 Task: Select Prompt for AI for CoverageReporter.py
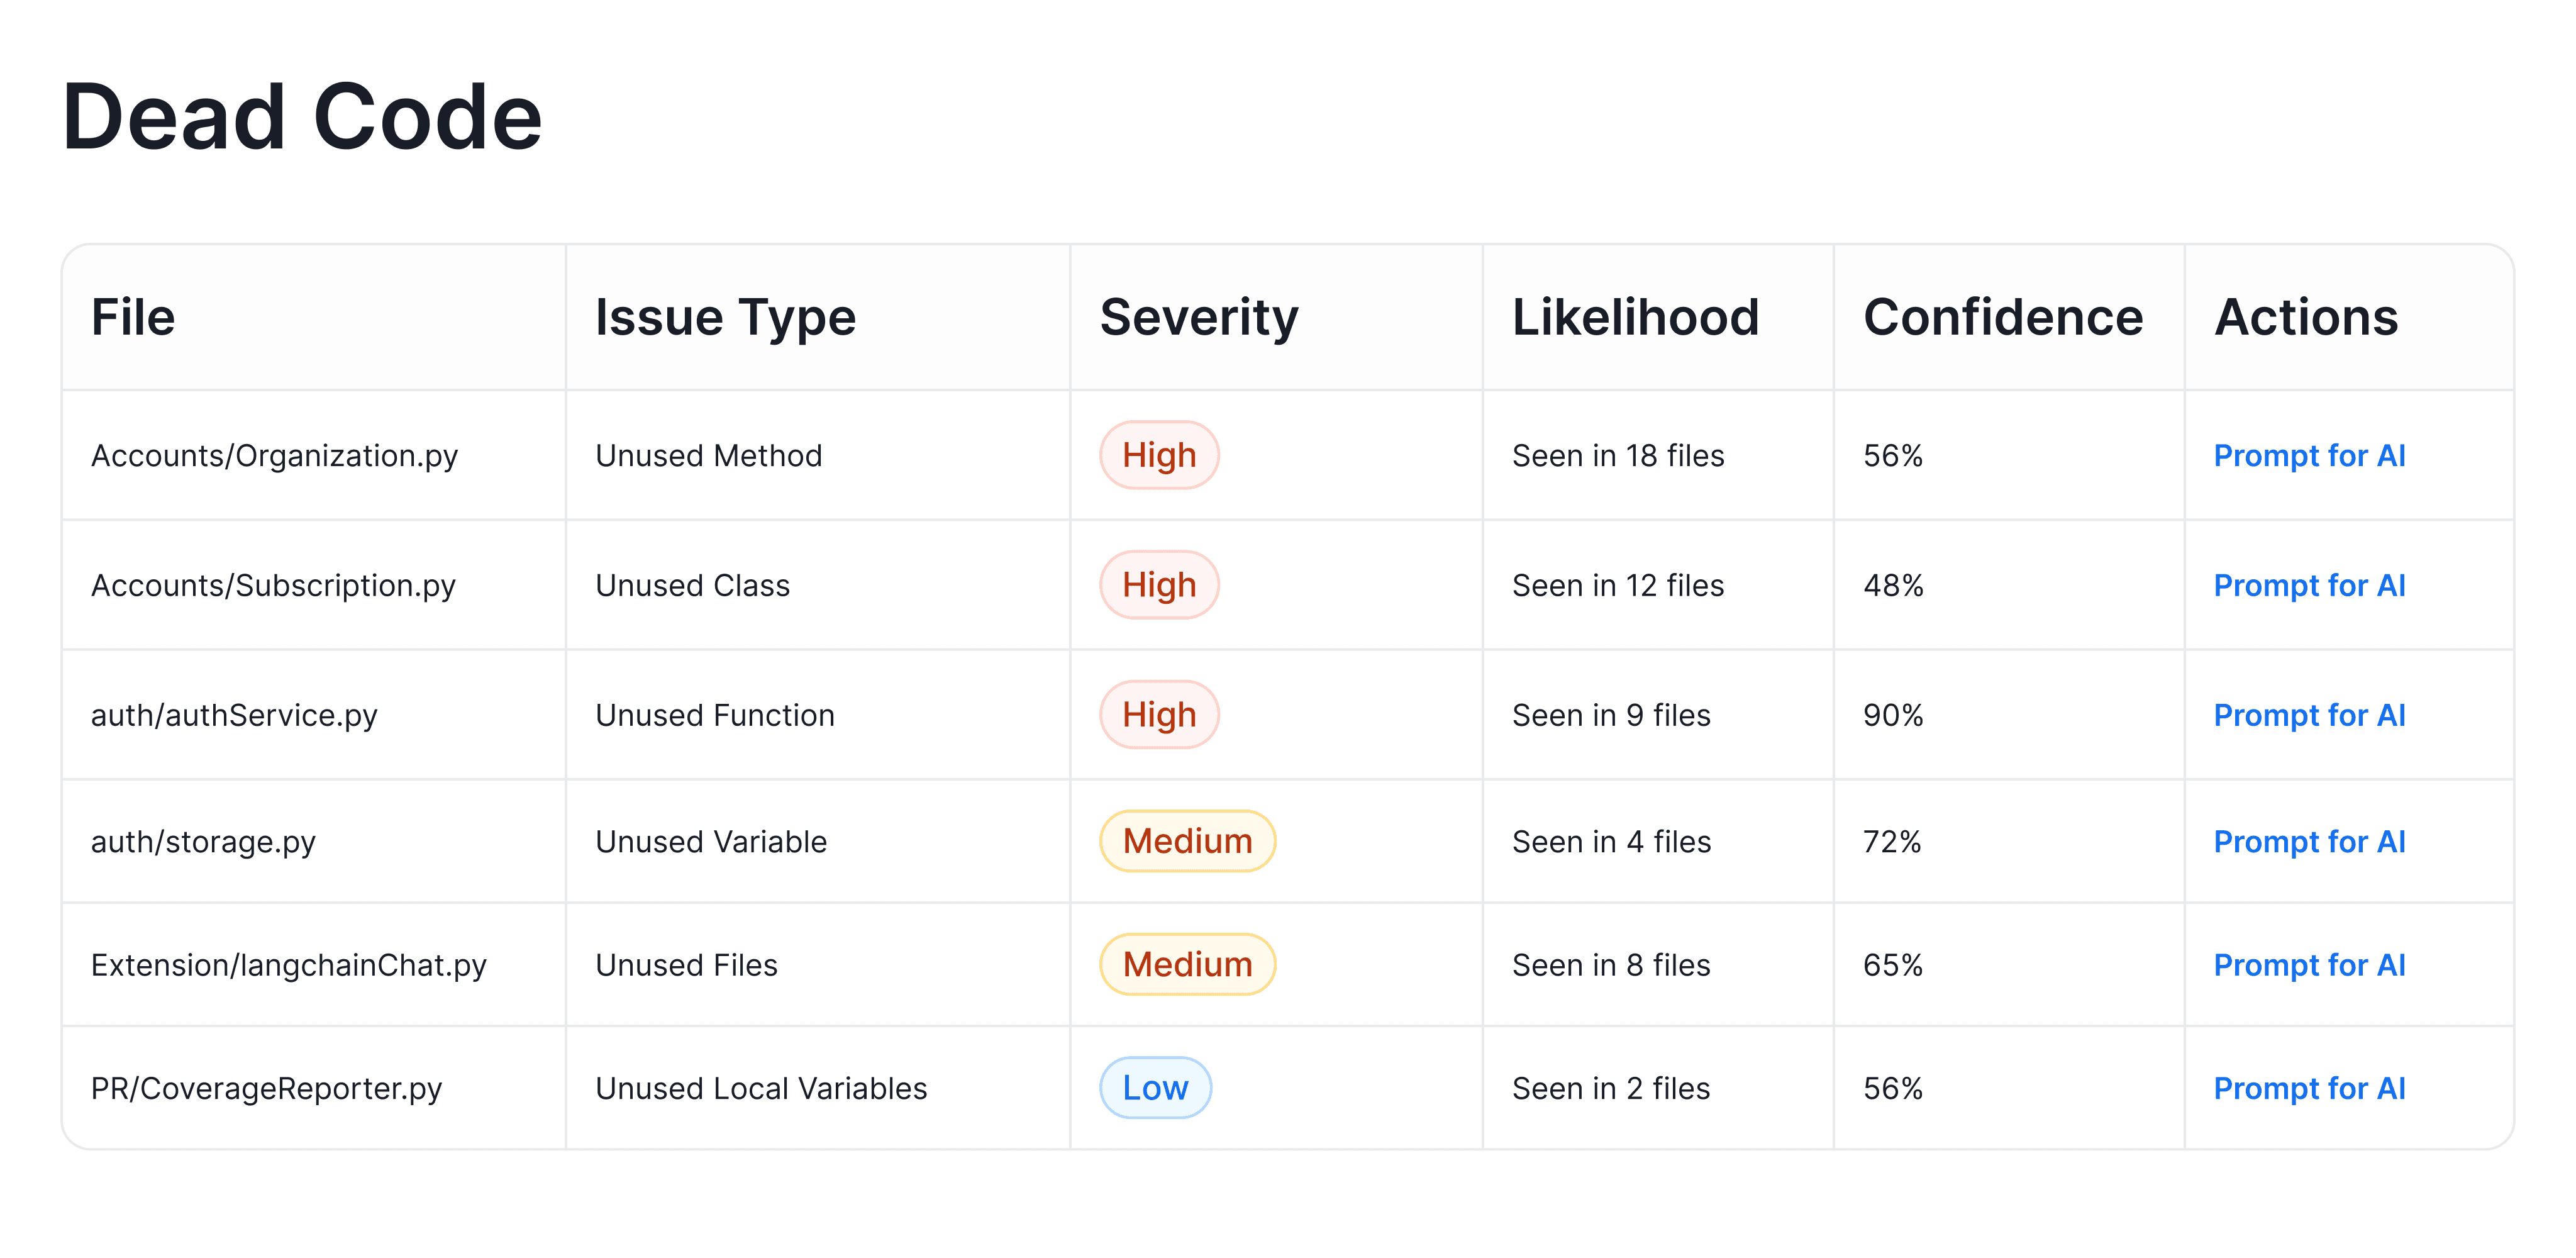coord(2308,1089)
